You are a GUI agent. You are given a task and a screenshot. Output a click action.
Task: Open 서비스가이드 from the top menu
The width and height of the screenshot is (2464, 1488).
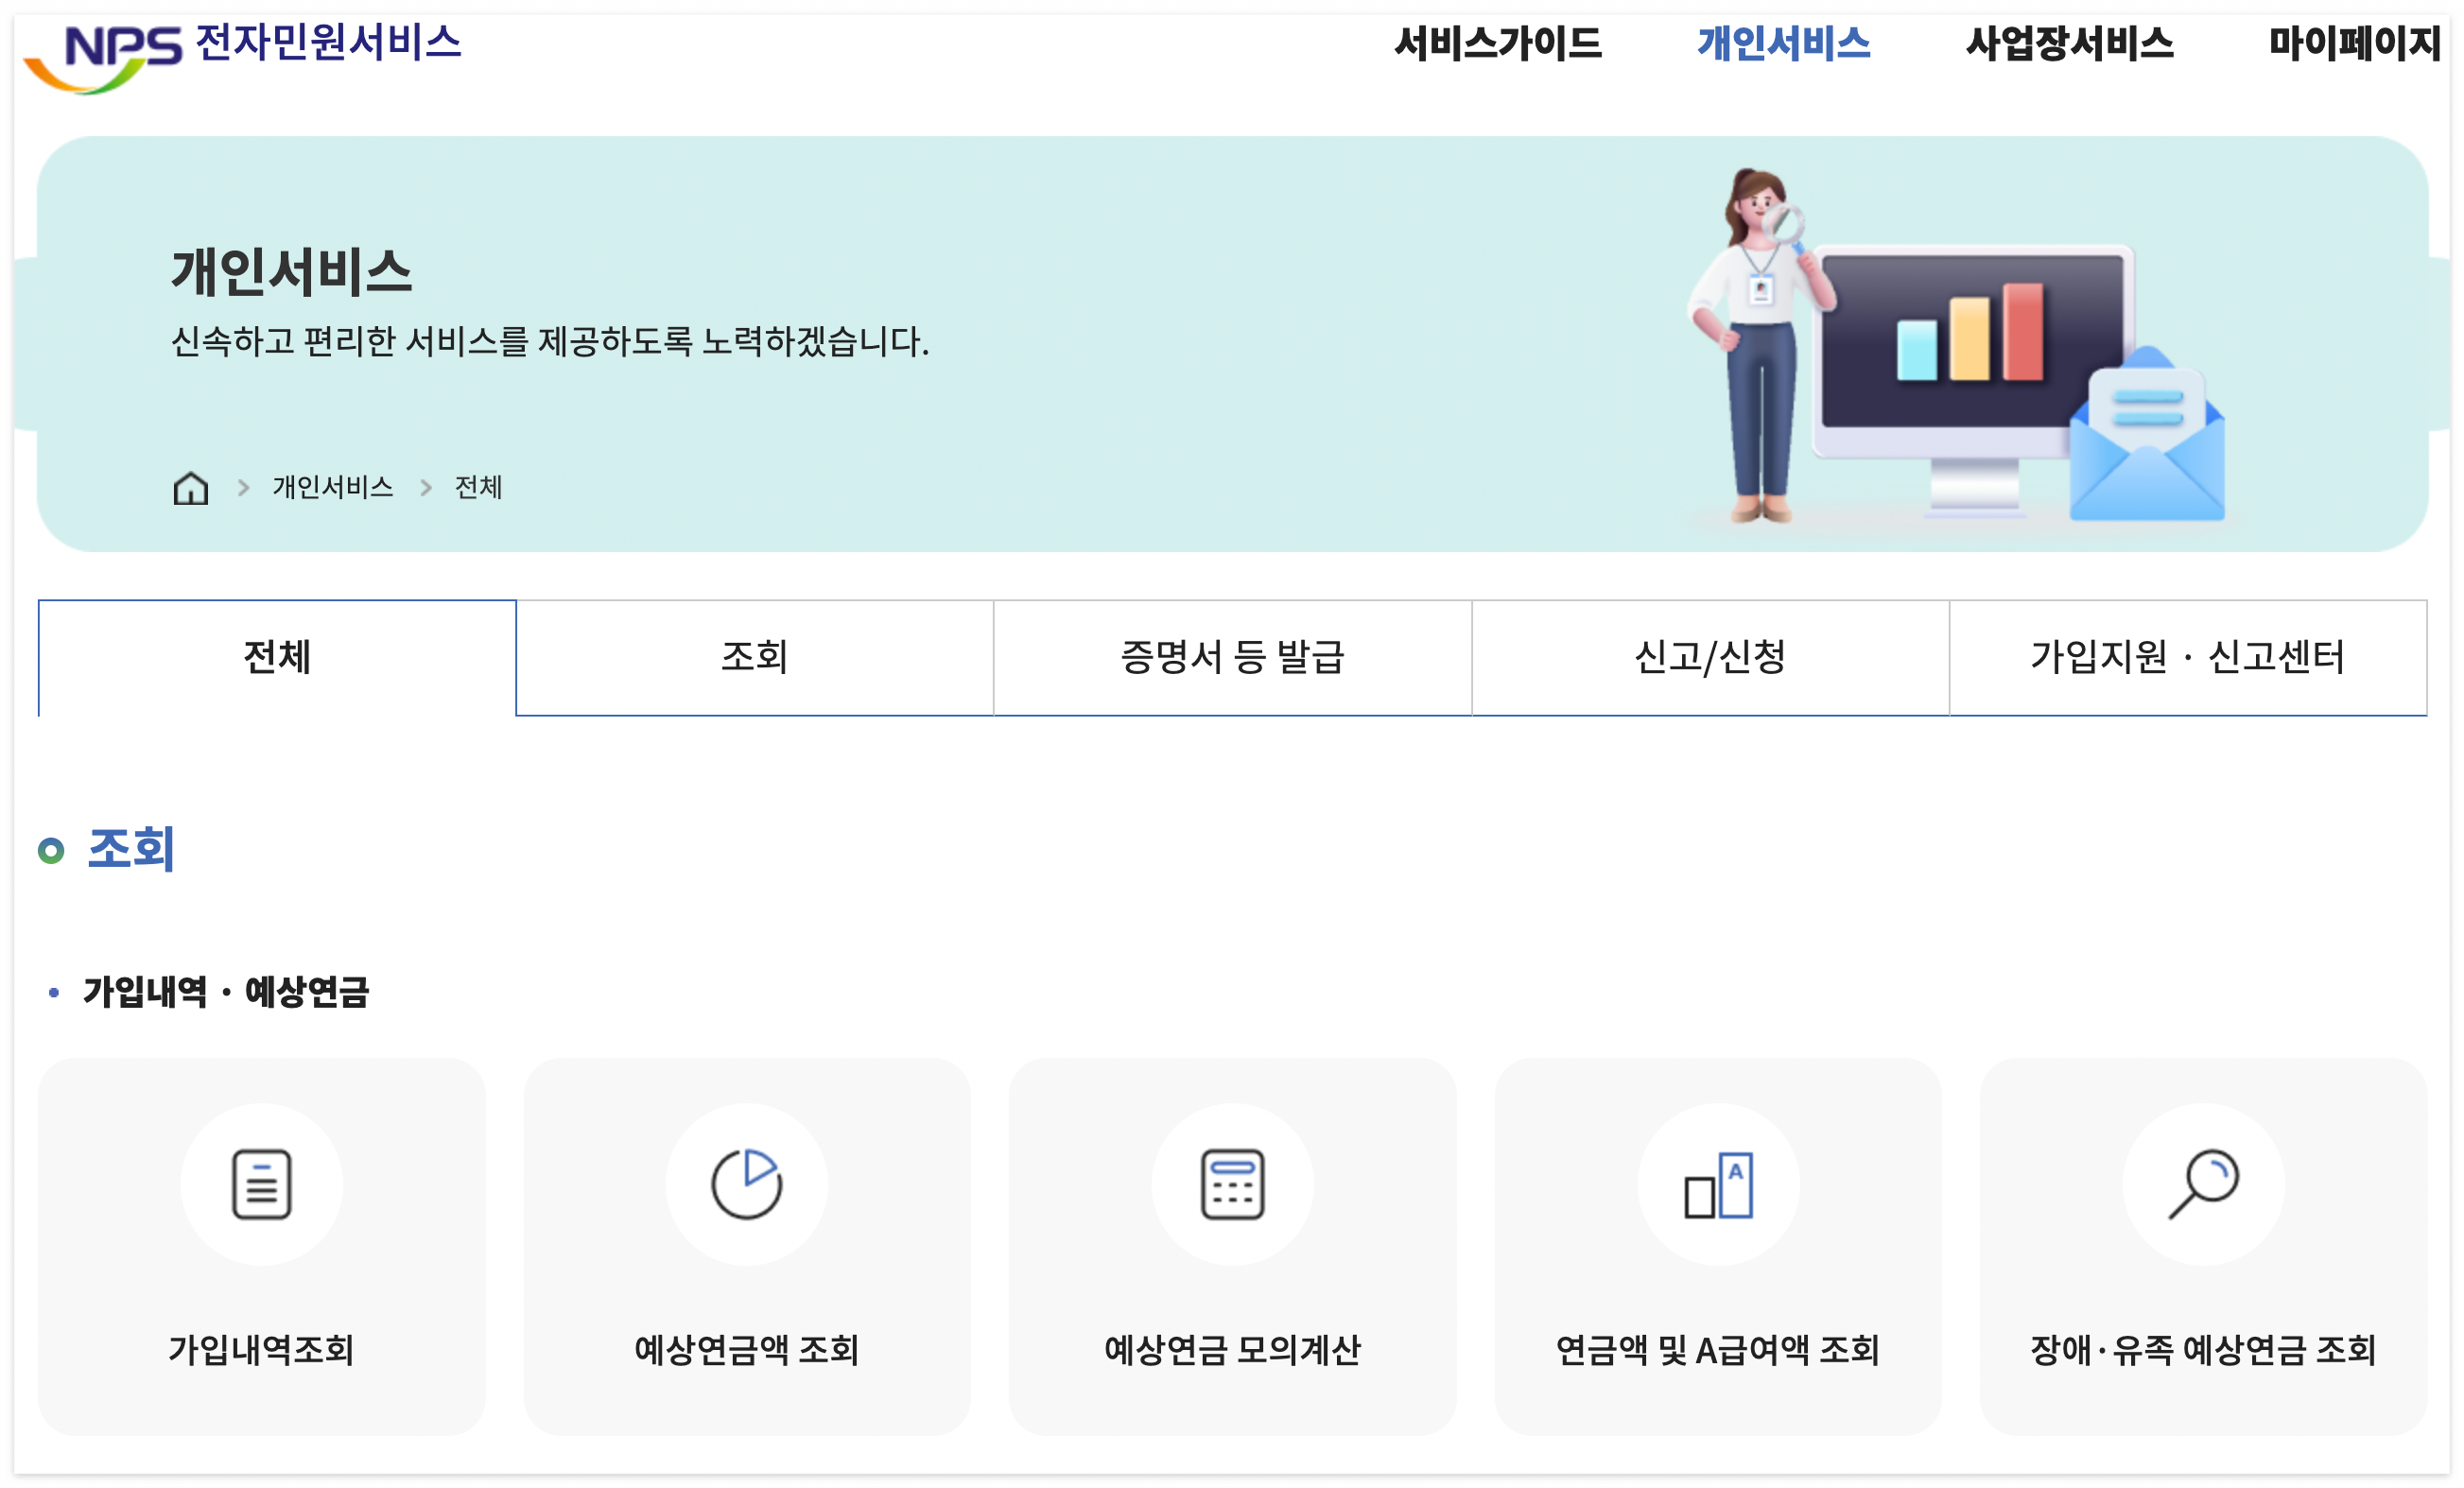point(1500,44)
